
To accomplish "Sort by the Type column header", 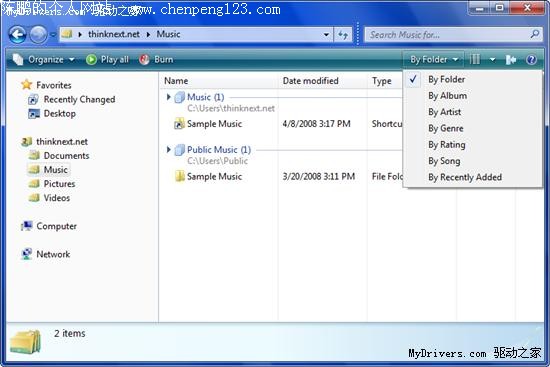I will click(385, 81).
